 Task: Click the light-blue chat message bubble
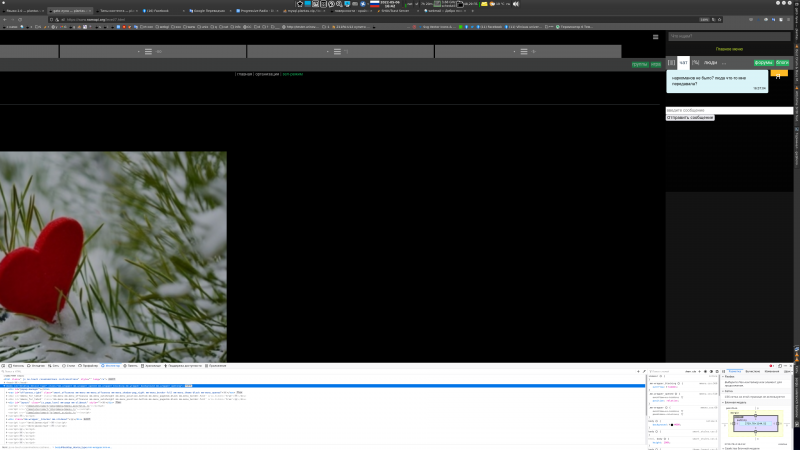(717, 81)
